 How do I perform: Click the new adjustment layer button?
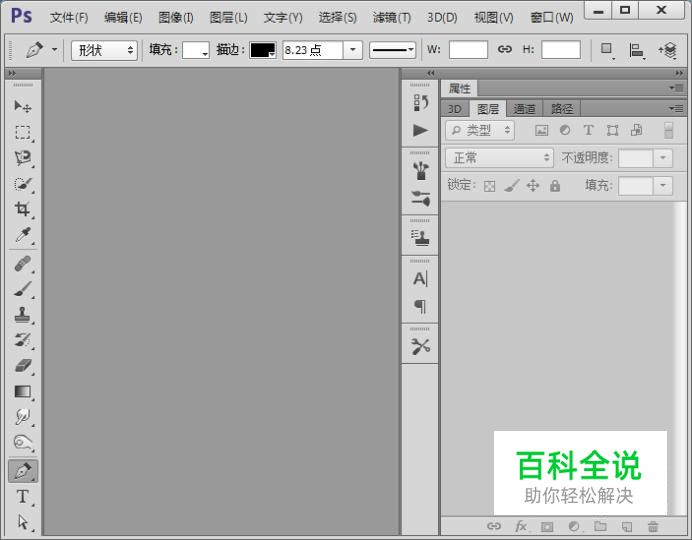[574, 526]
